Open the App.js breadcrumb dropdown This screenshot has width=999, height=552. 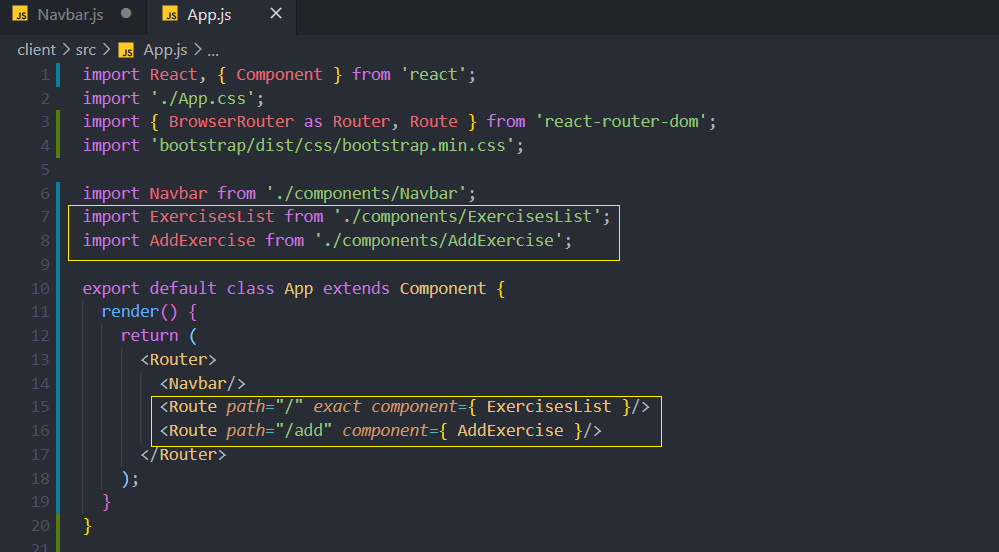click(165, 49)
